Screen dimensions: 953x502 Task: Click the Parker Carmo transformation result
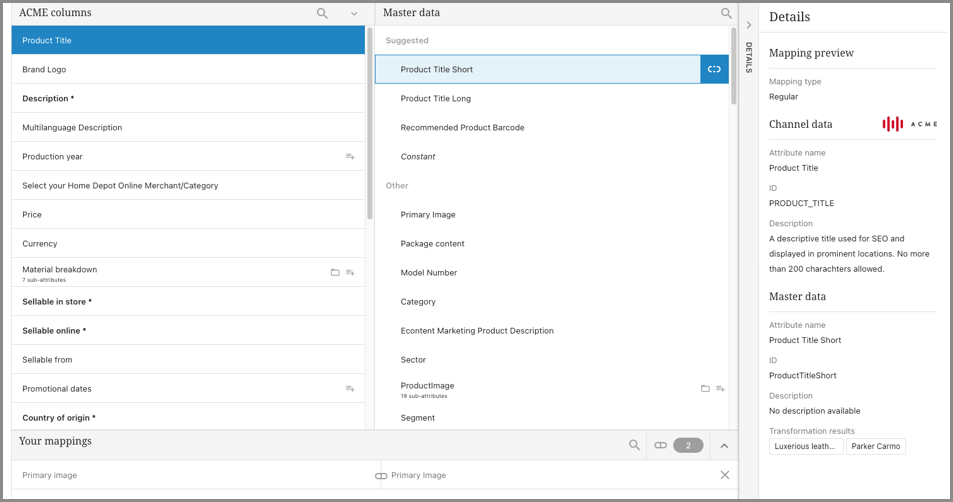click(x=876, y=446)
